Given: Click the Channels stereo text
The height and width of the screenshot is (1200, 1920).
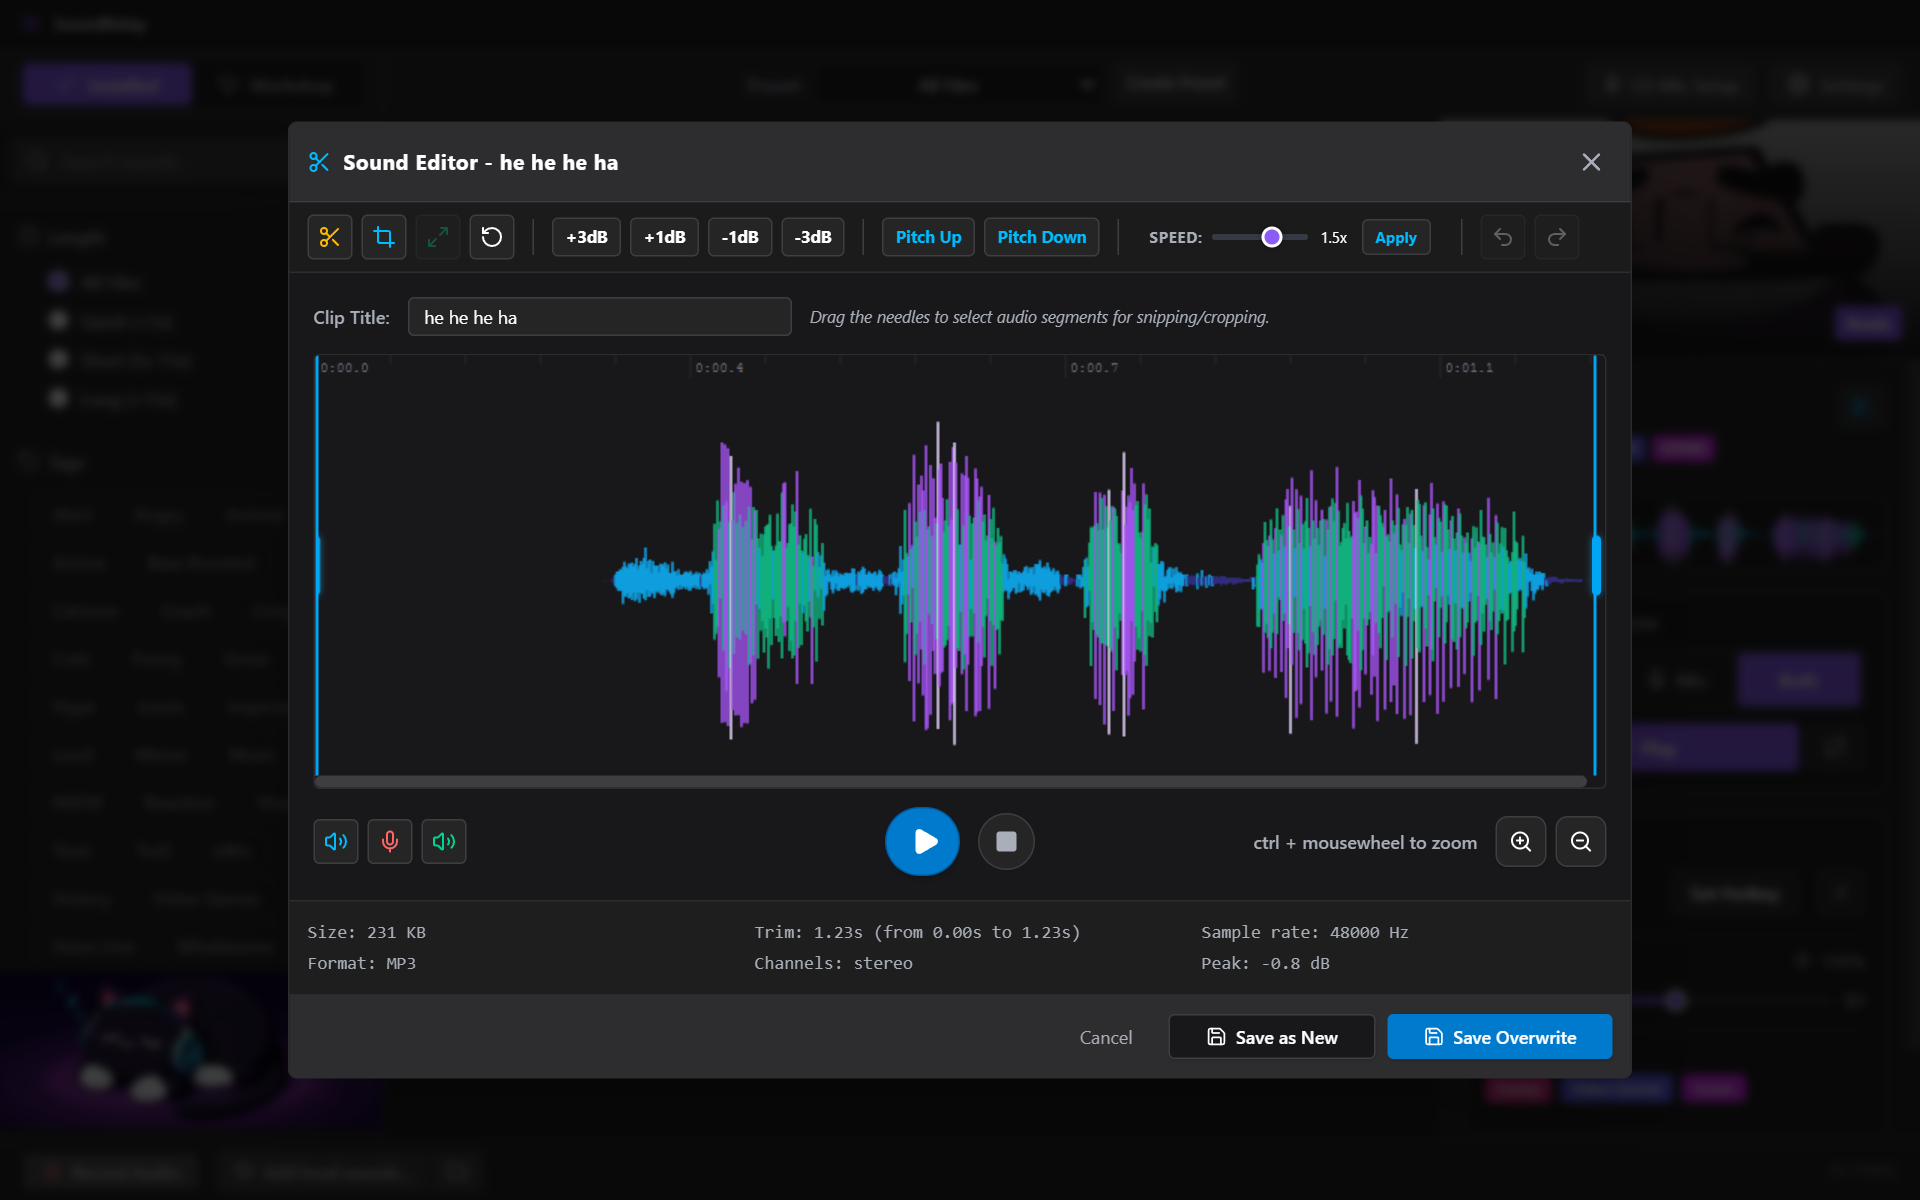Looking at the screenshot, I should (833, 963).
